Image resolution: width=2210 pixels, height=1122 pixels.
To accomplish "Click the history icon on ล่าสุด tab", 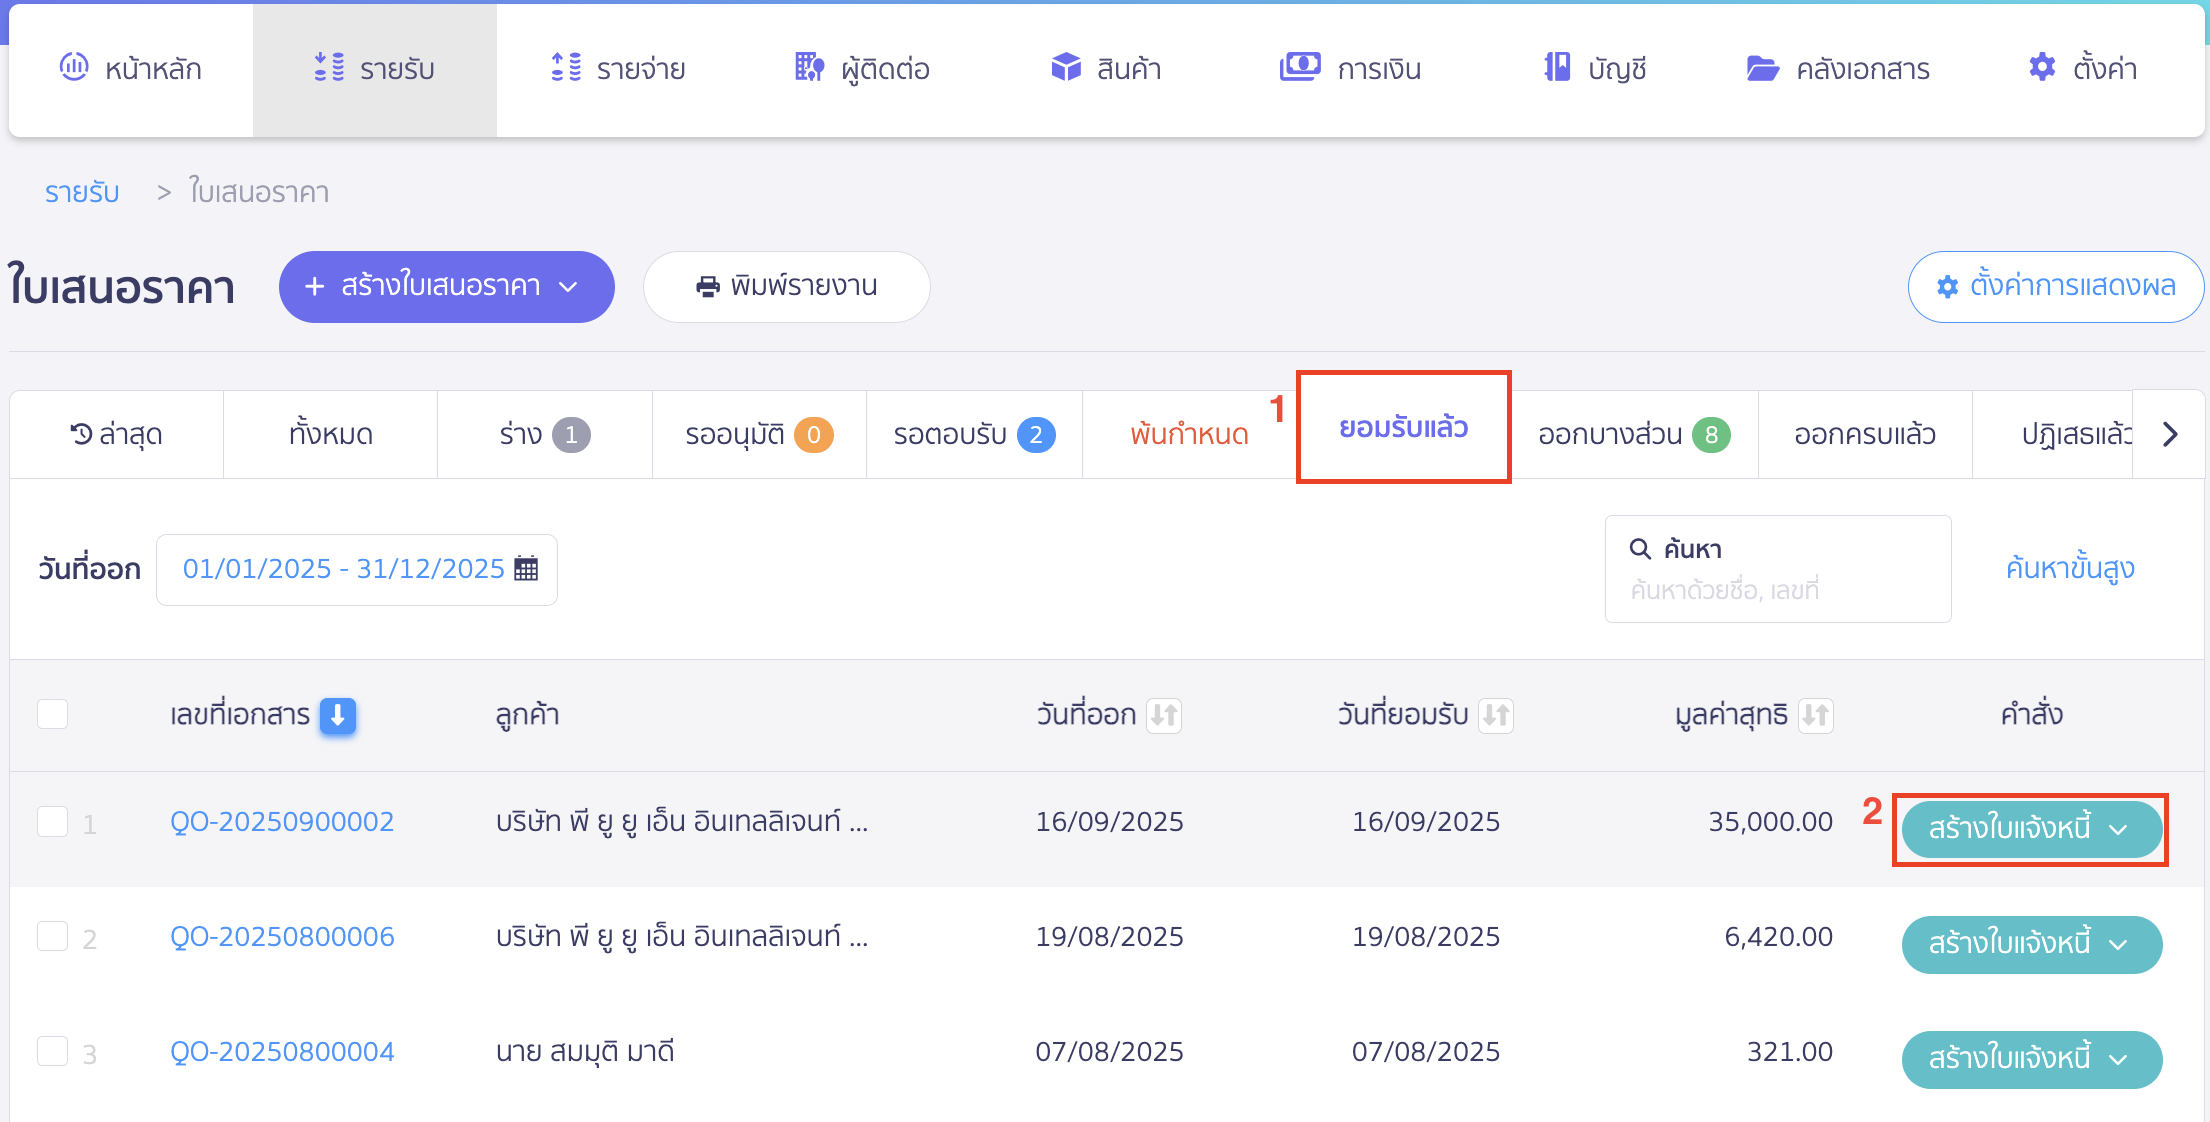I will [81, 434].
